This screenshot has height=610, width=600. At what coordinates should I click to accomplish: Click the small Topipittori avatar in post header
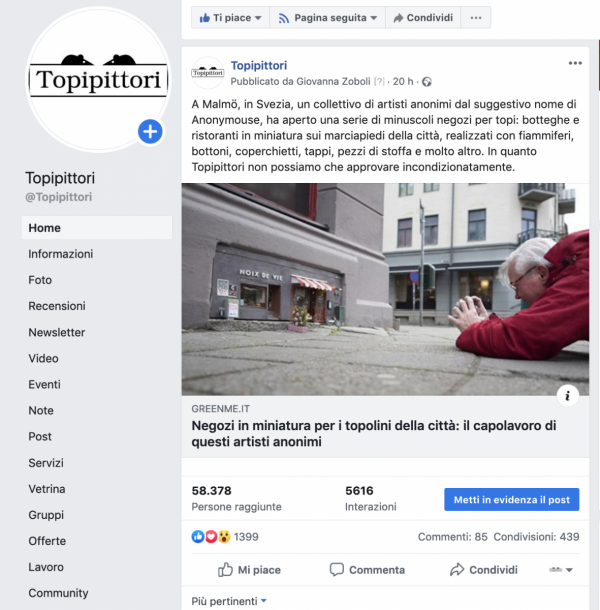[208, 73]
